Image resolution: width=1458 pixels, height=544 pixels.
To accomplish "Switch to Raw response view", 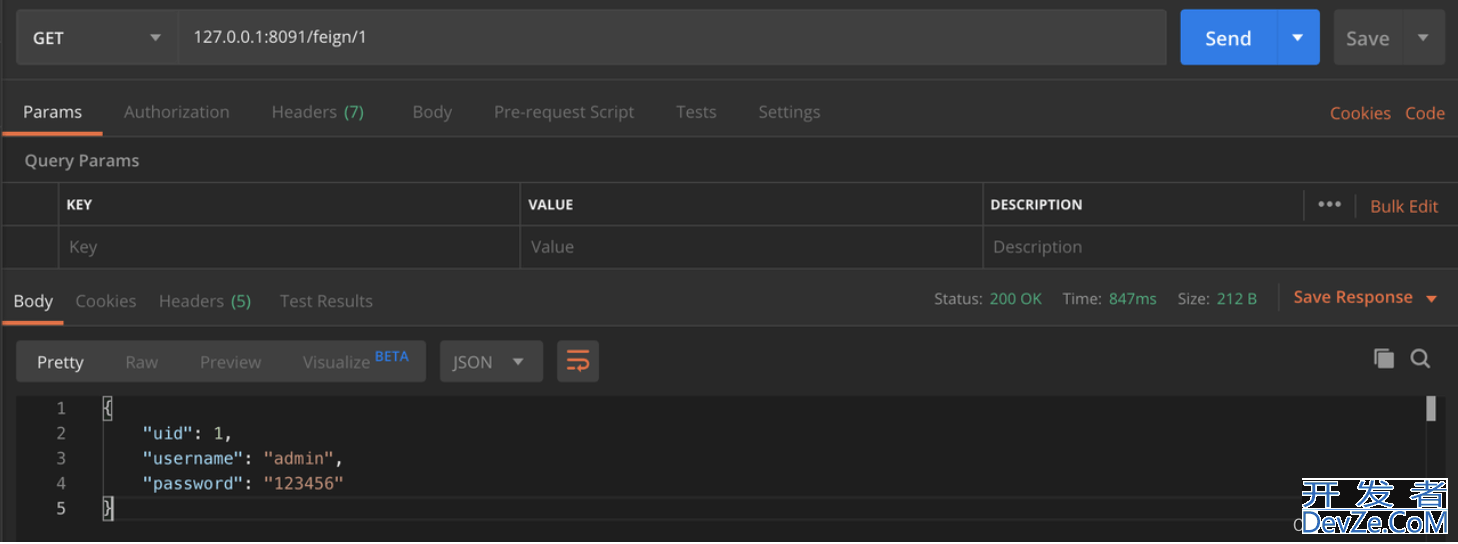I will pyautogui.click(x=141, y=362).
